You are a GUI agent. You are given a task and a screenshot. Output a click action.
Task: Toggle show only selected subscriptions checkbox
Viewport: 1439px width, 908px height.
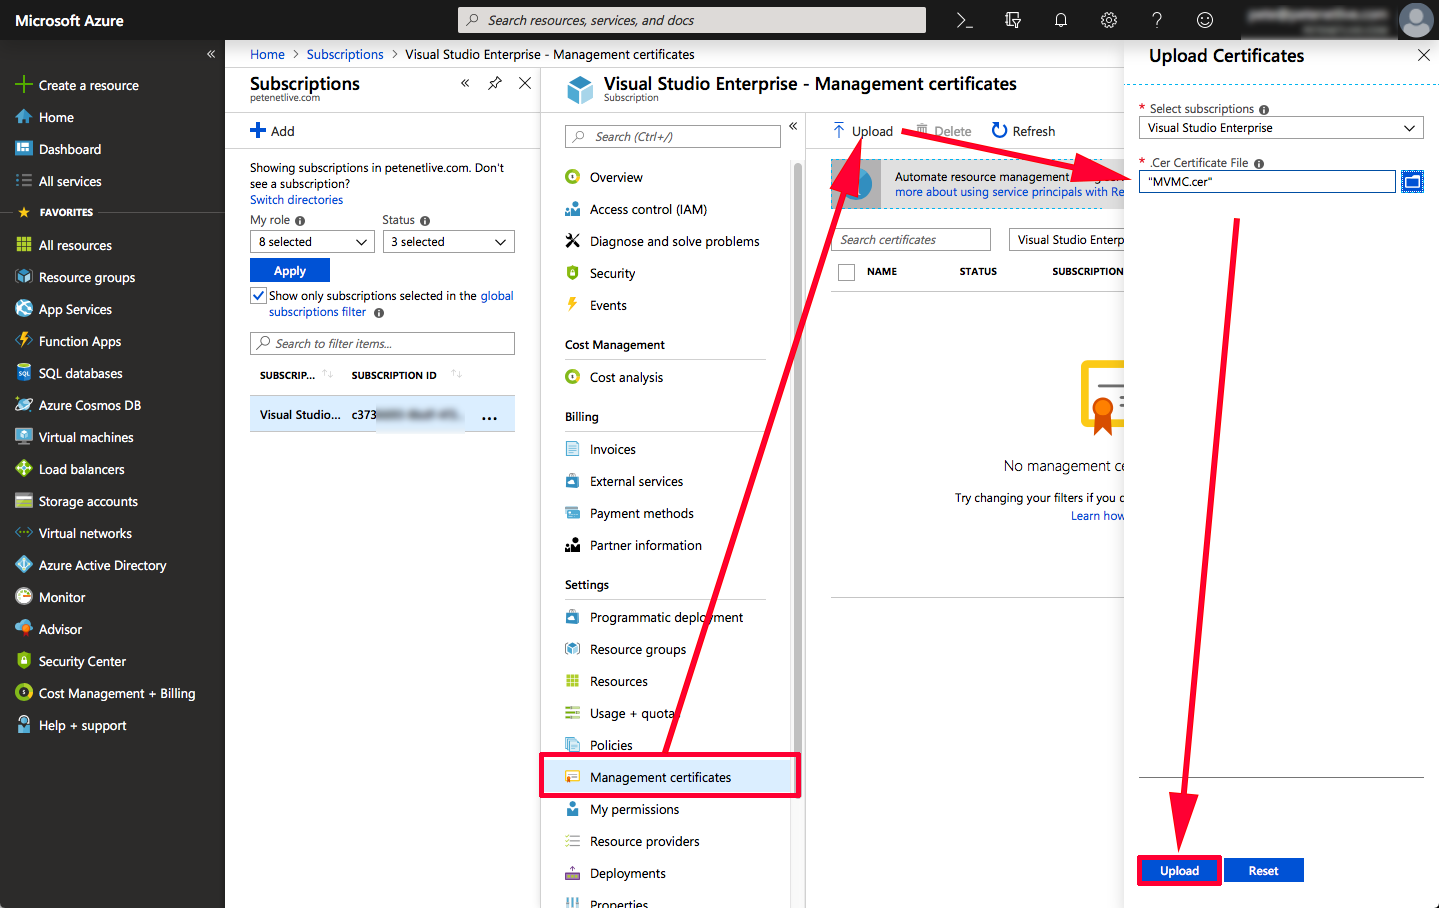pyautogui.click(x=259, y=296)
